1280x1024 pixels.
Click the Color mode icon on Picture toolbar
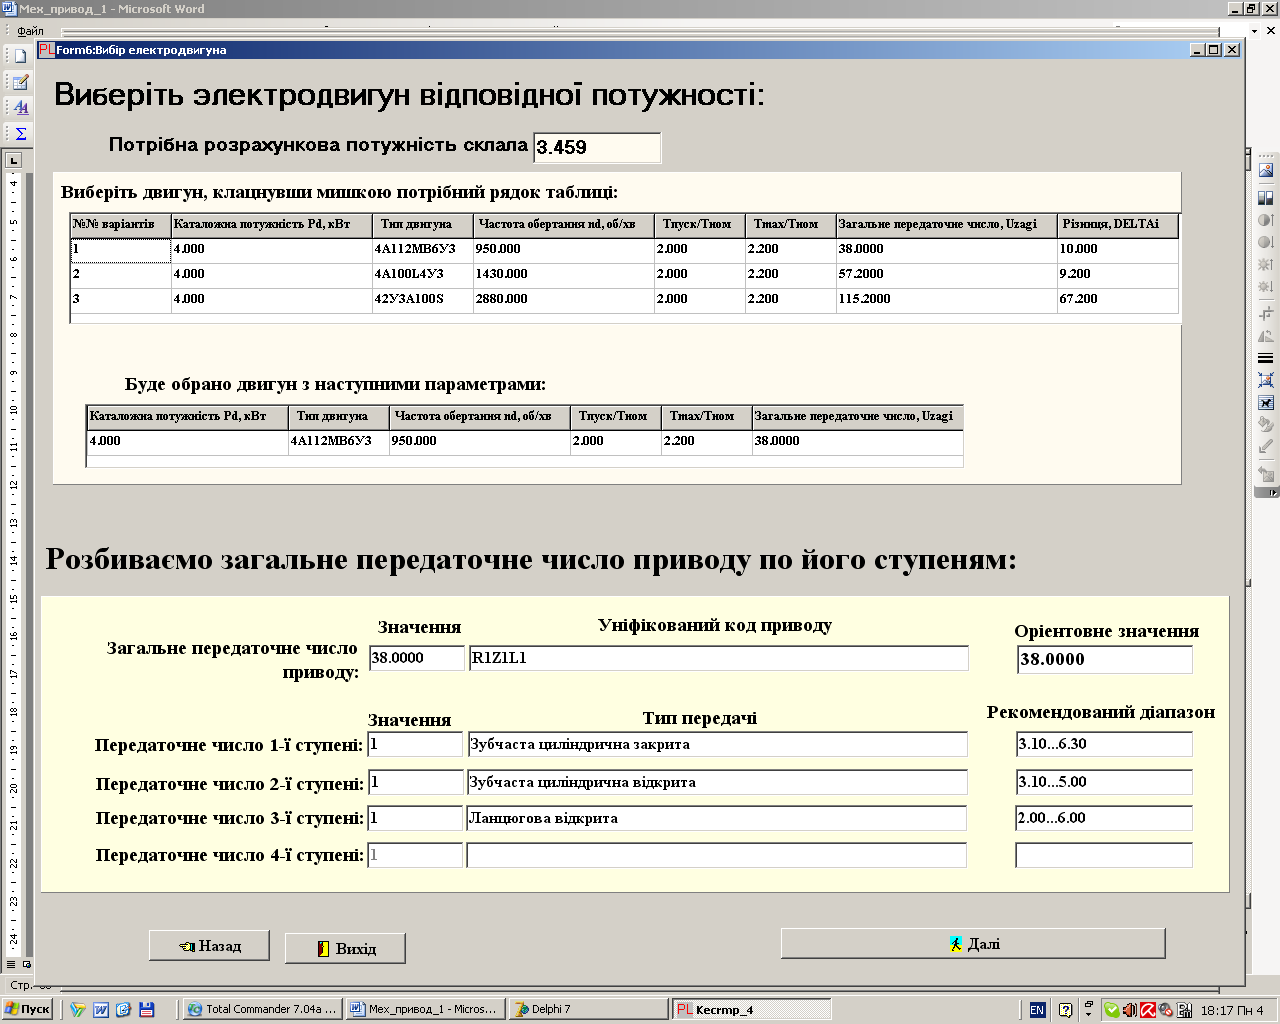click(1266, 198)
